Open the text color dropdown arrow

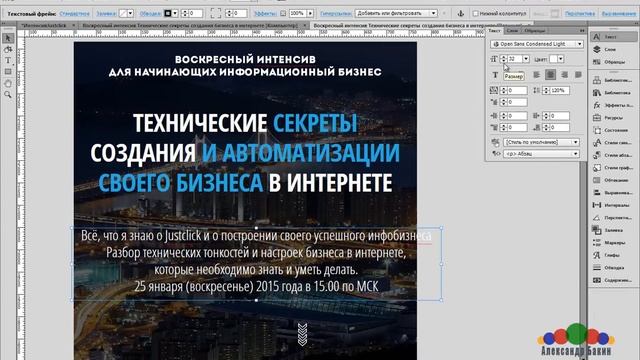561,59
